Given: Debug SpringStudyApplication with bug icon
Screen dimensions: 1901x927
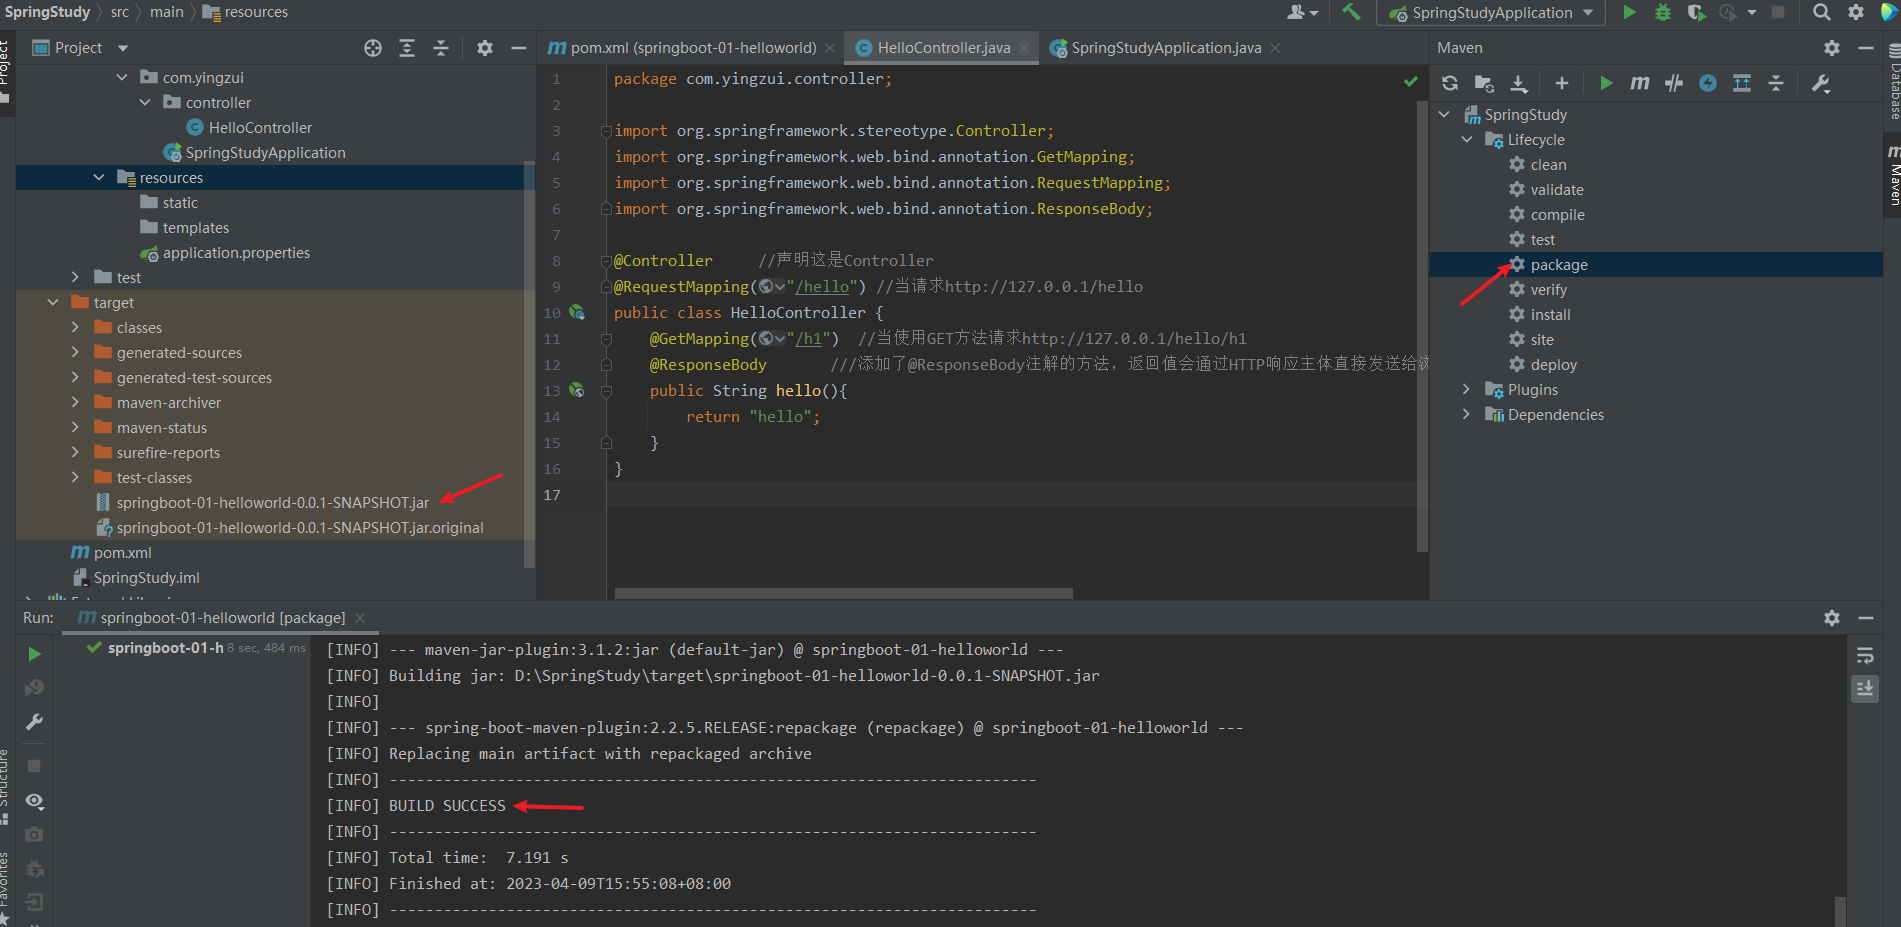Looking at the screenshot, I should 1663,12.
